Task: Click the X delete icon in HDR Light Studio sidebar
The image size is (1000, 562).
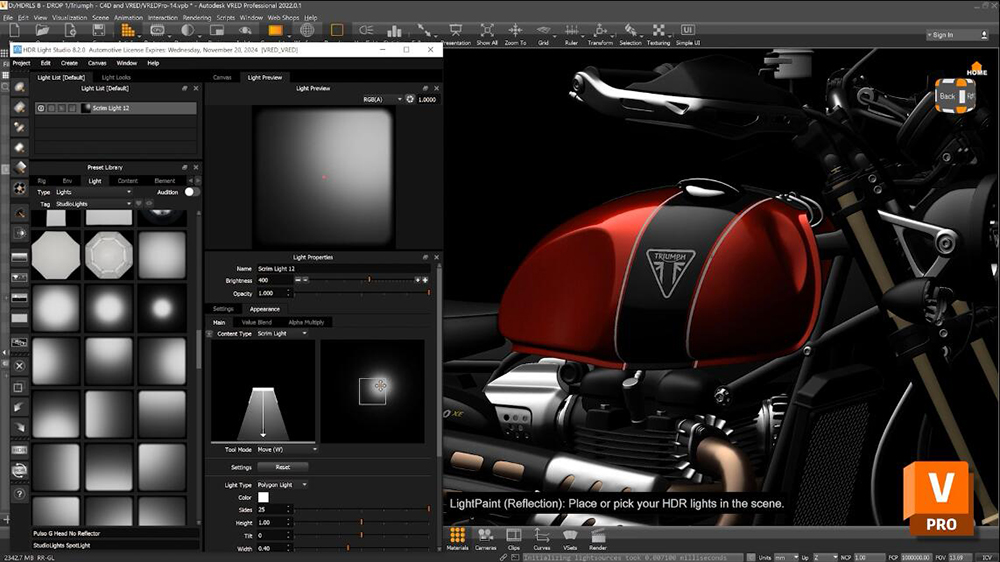Action: click(20, 366)
